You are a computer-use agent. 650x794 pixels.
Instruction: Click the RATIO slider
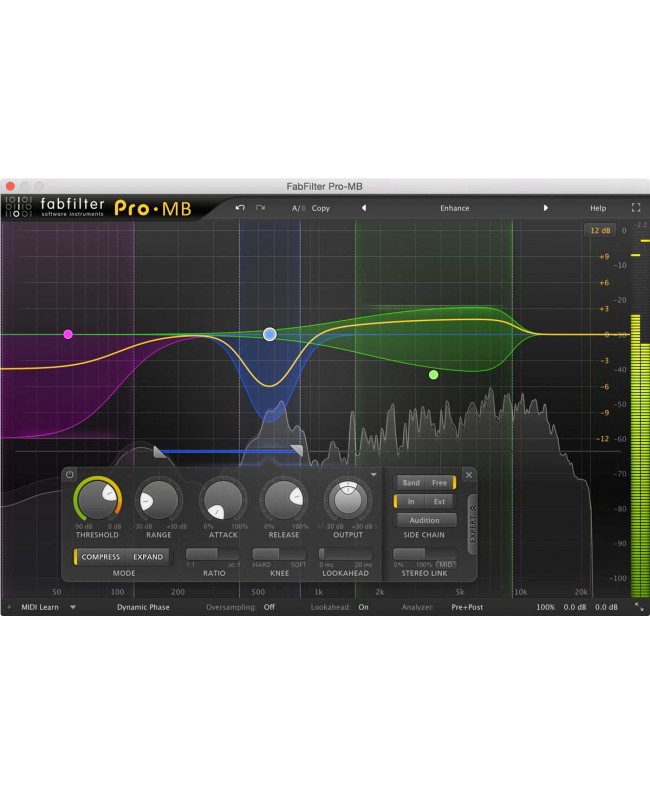point(213,554)
